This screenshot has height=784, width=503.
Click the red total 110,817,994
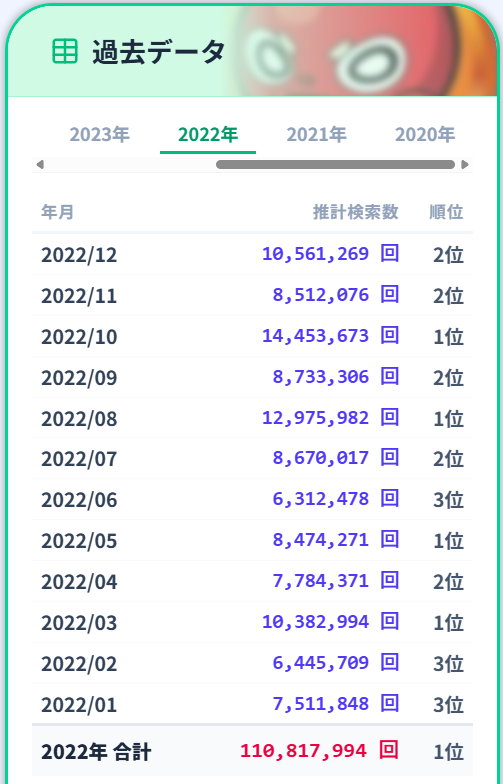[x=304, y=751]
